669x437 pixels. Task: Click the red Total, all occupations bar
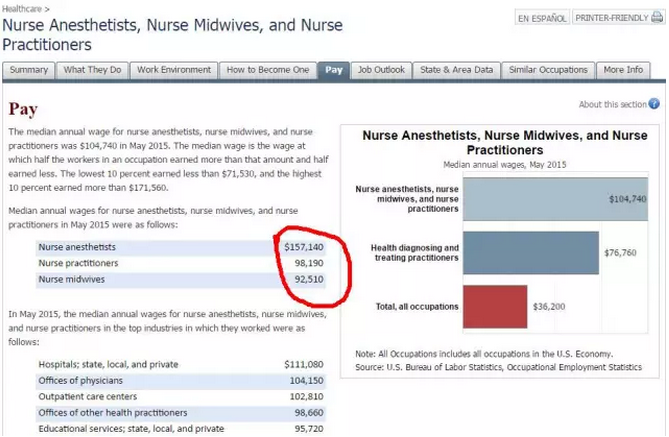click(x=495, y=305)
